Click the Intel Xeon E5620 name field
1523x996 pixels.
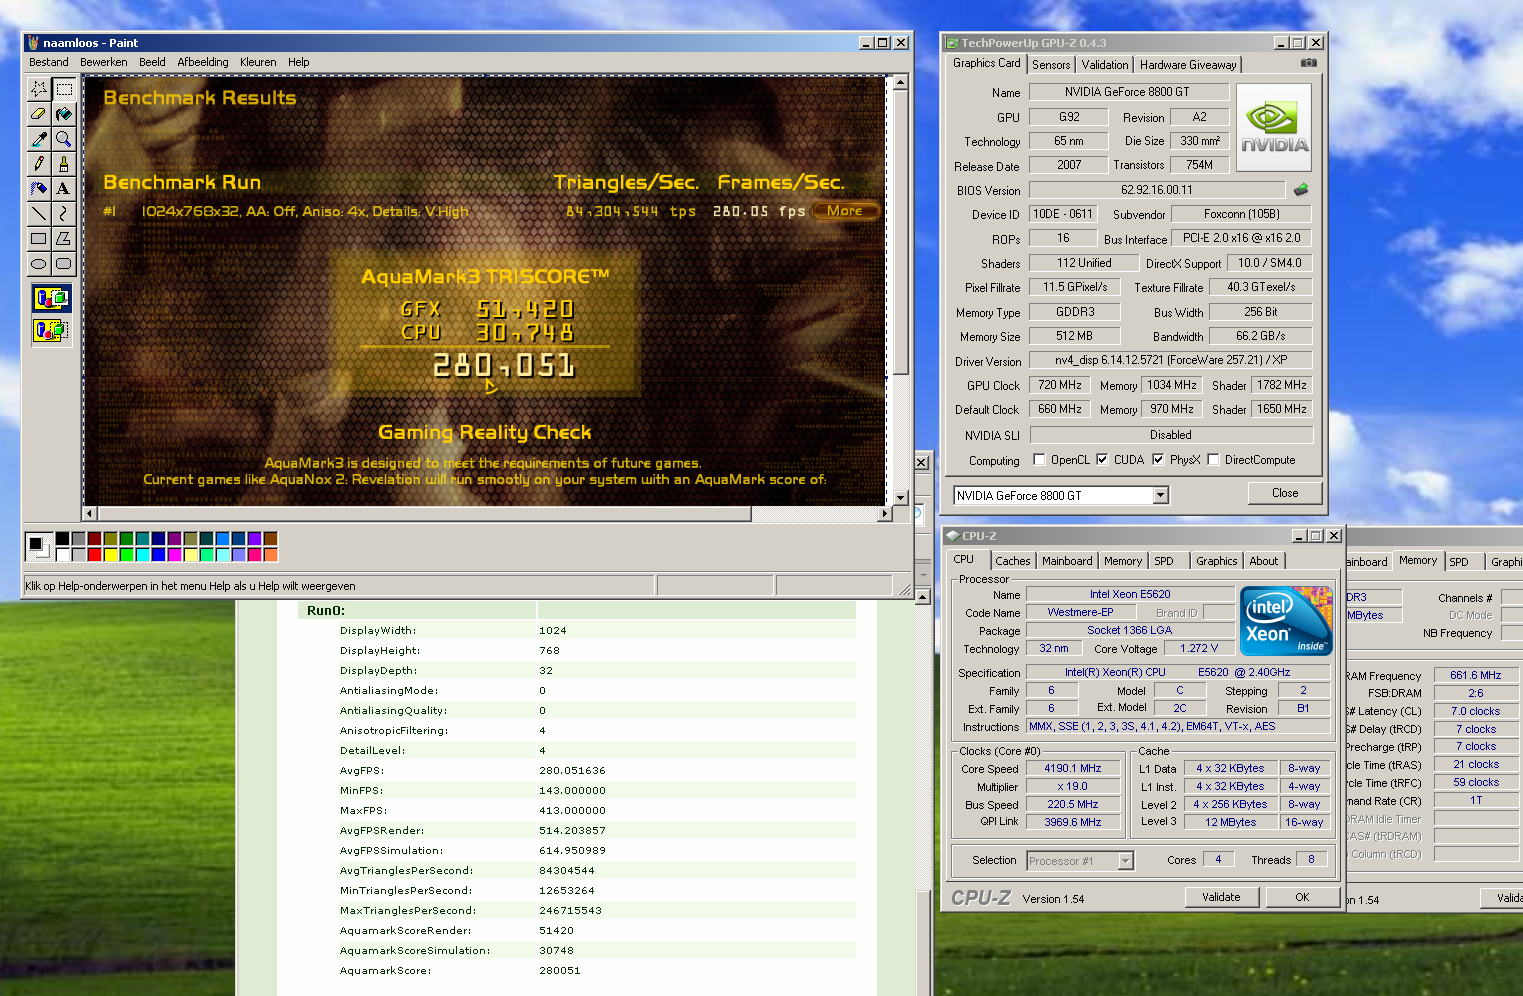coord(1130,594)
